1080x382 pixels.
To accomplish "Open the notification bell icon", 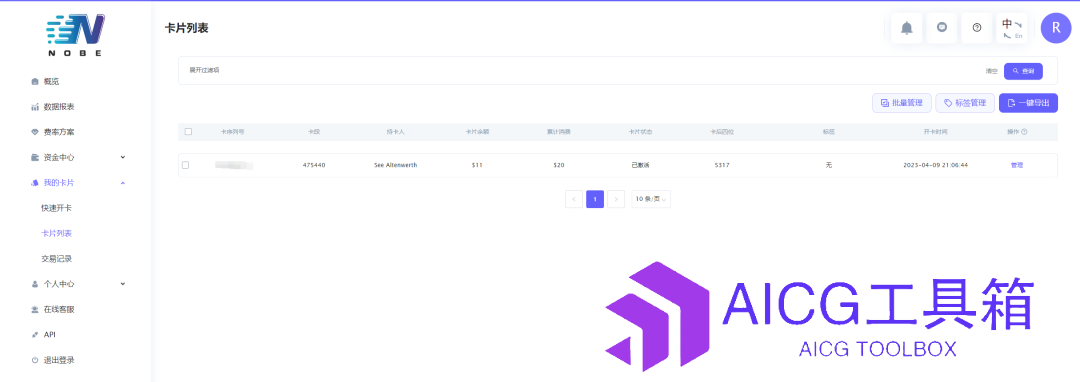I will [906, 28].
